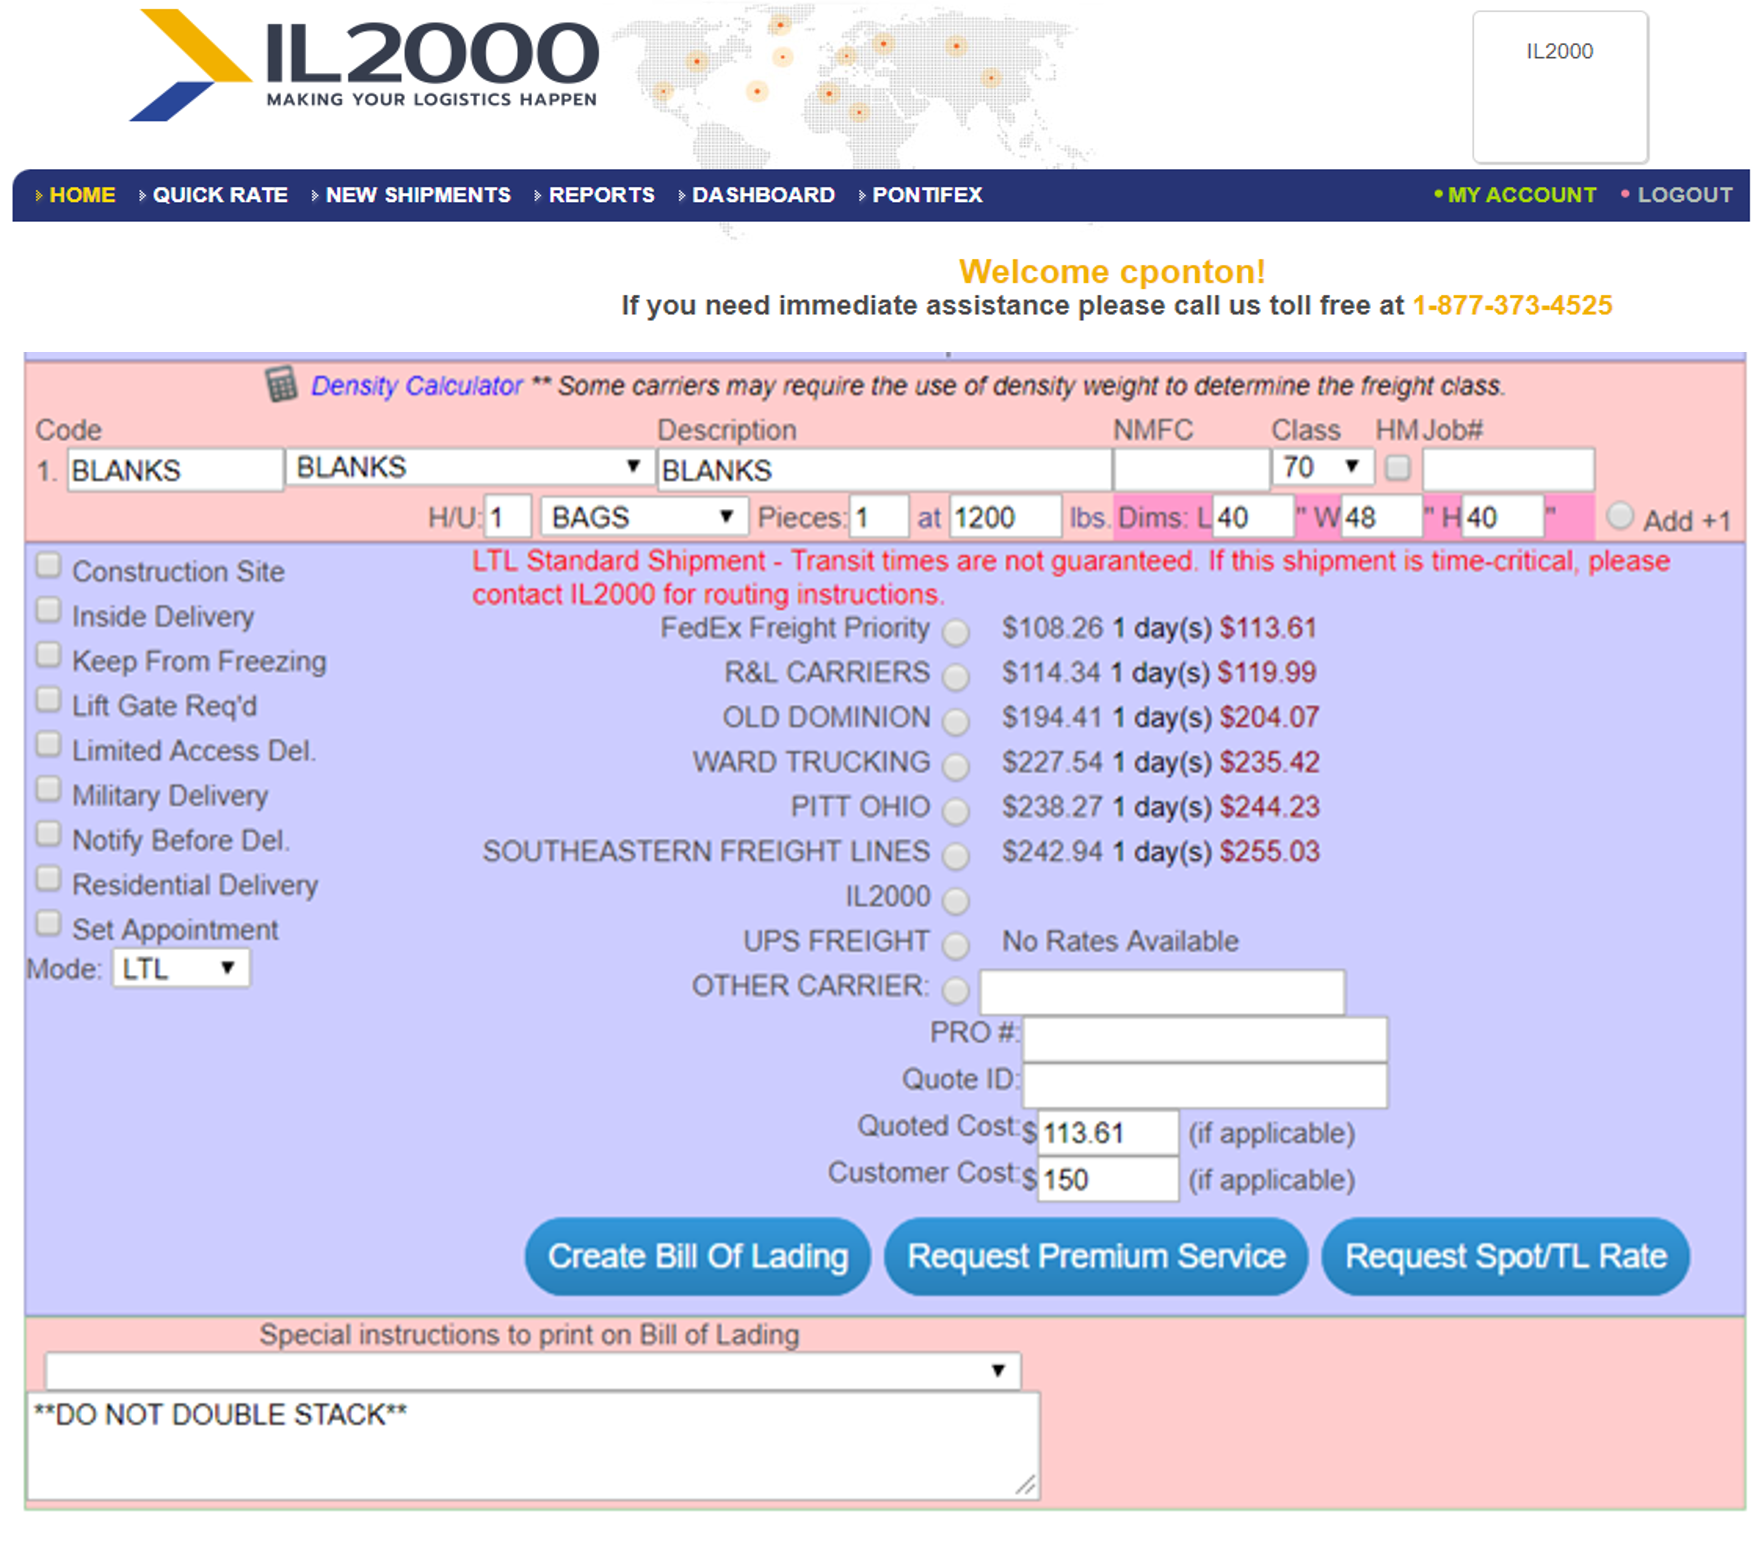Open the Density Calculator link

click(x=416, y=386)
